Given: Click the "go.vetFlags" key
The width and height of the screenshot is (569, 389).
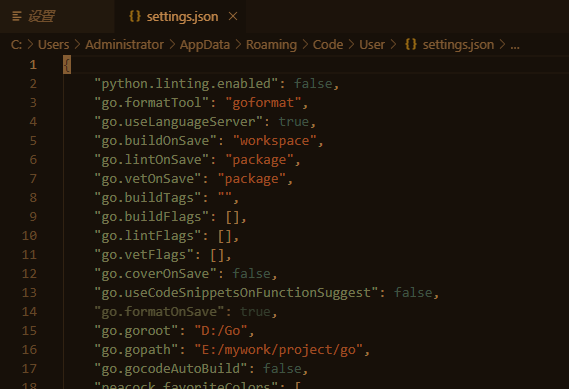Looking at the screenshot, I should [x=144, y=255].
